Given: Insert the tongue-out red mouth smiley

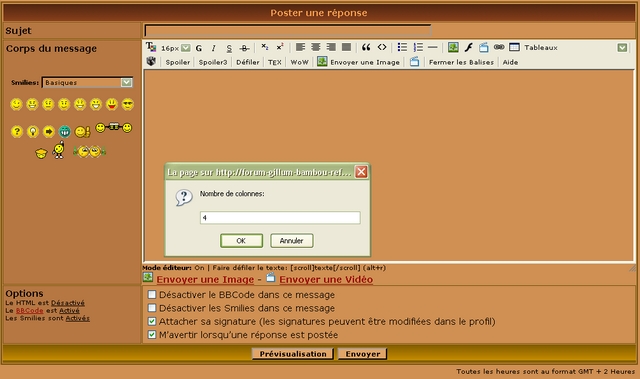Looking at the screenshot, I should 111,104.
